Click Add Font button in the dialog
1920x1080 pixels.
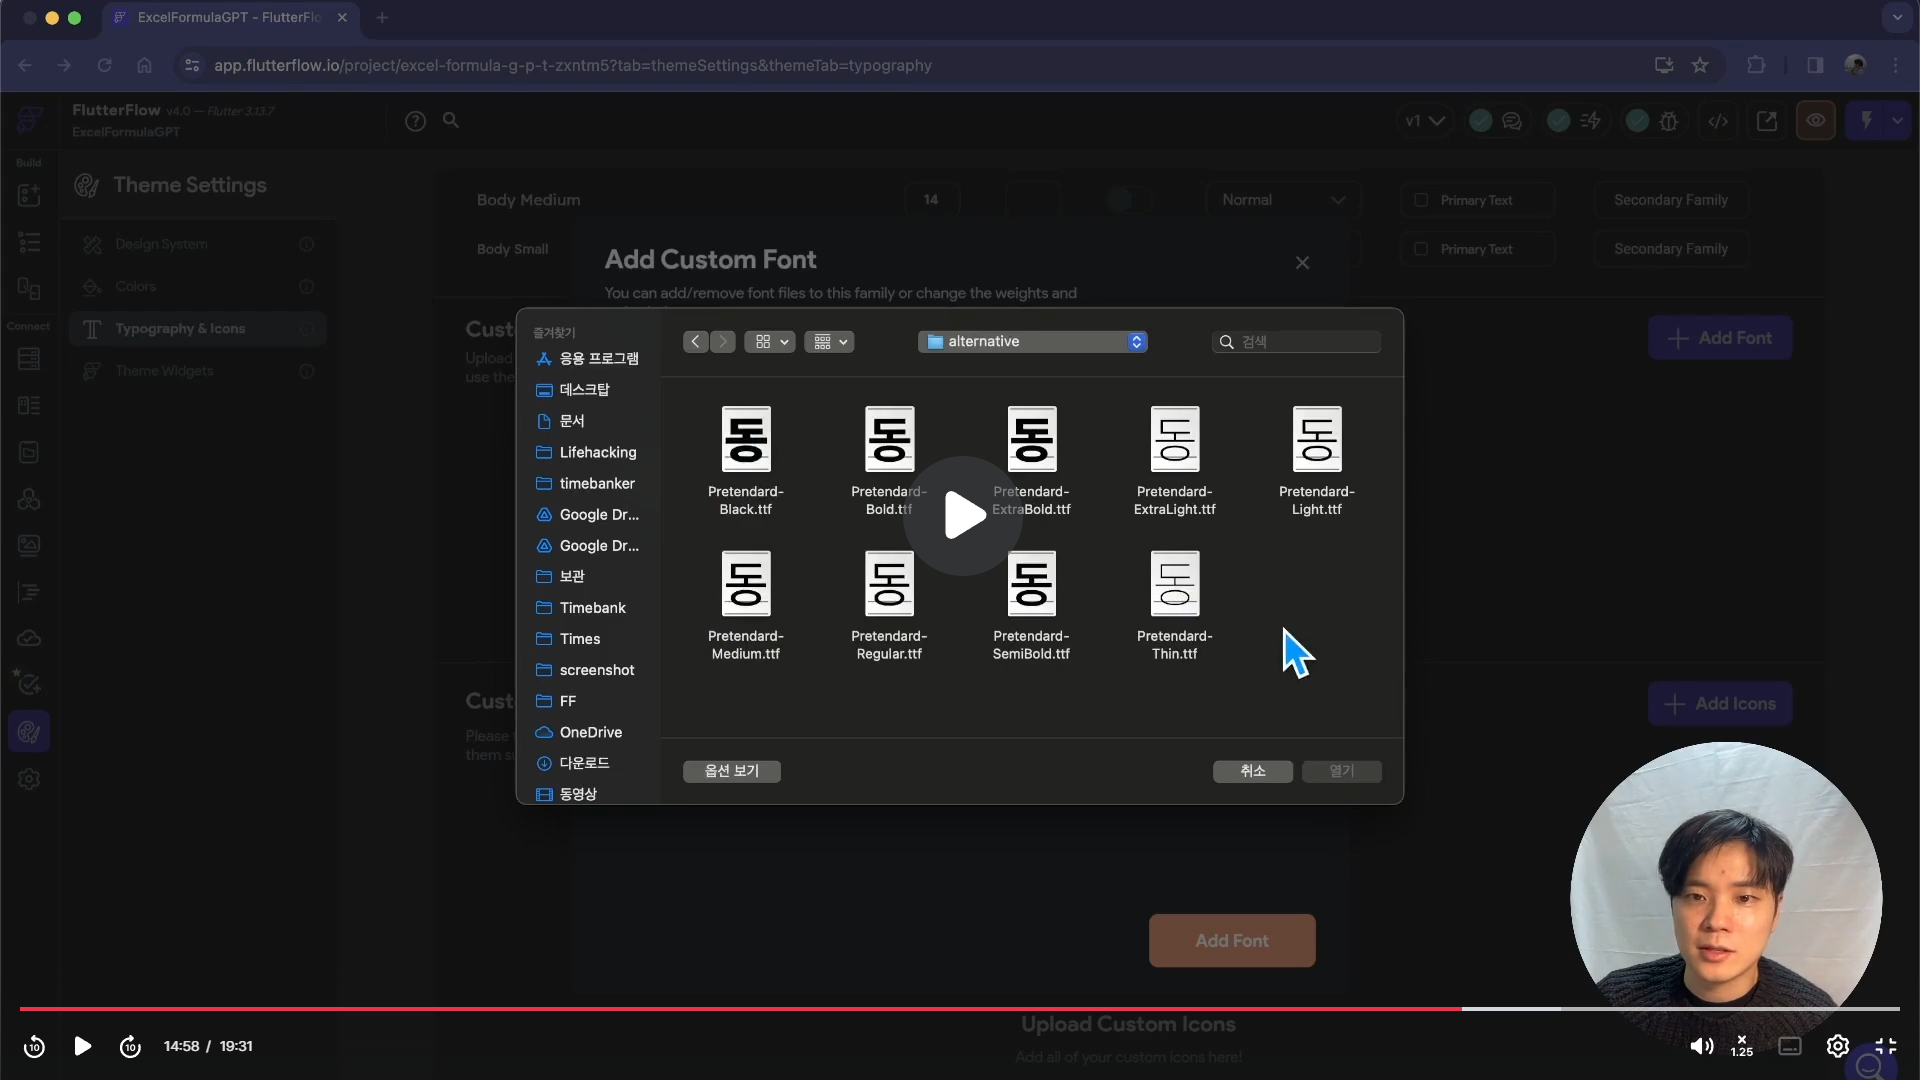click(1232, 941)
